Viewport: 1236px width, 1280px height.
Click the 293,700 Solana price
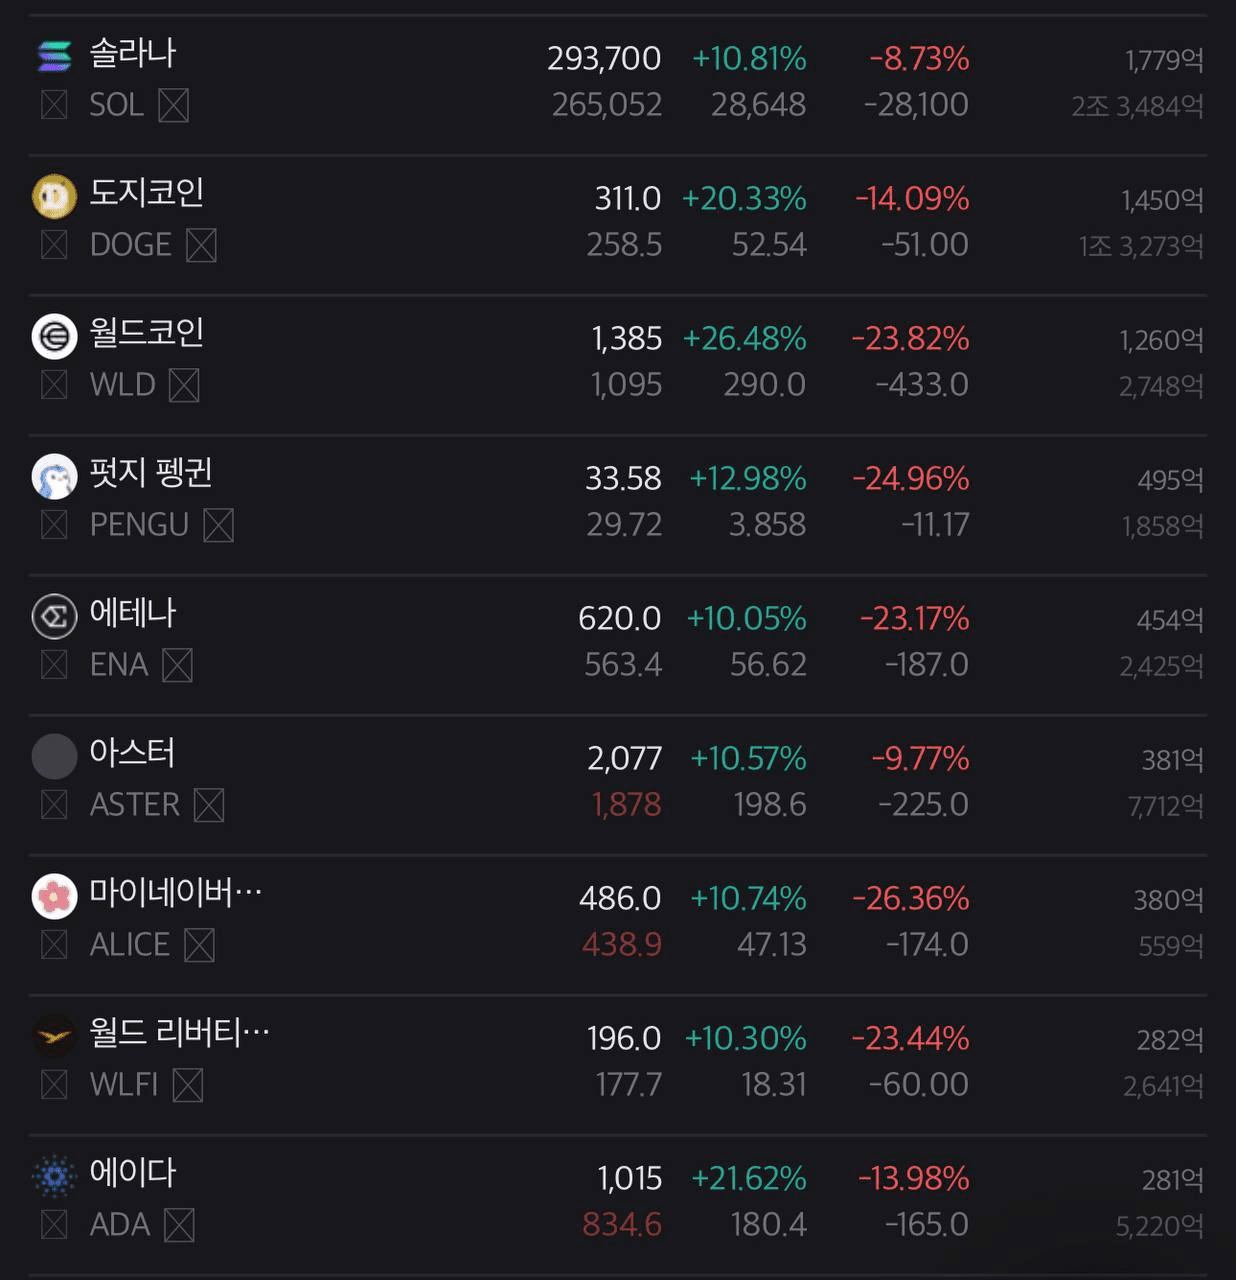(604, 59)
